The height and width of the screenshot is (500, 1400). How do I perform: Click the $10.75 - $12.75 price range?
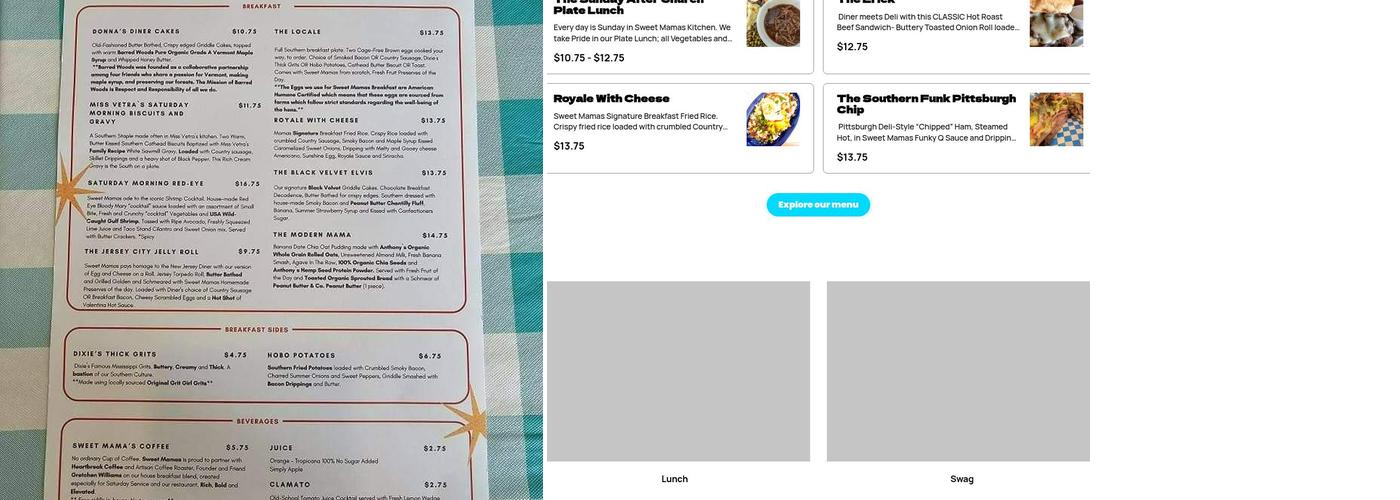tap(589, 58)
